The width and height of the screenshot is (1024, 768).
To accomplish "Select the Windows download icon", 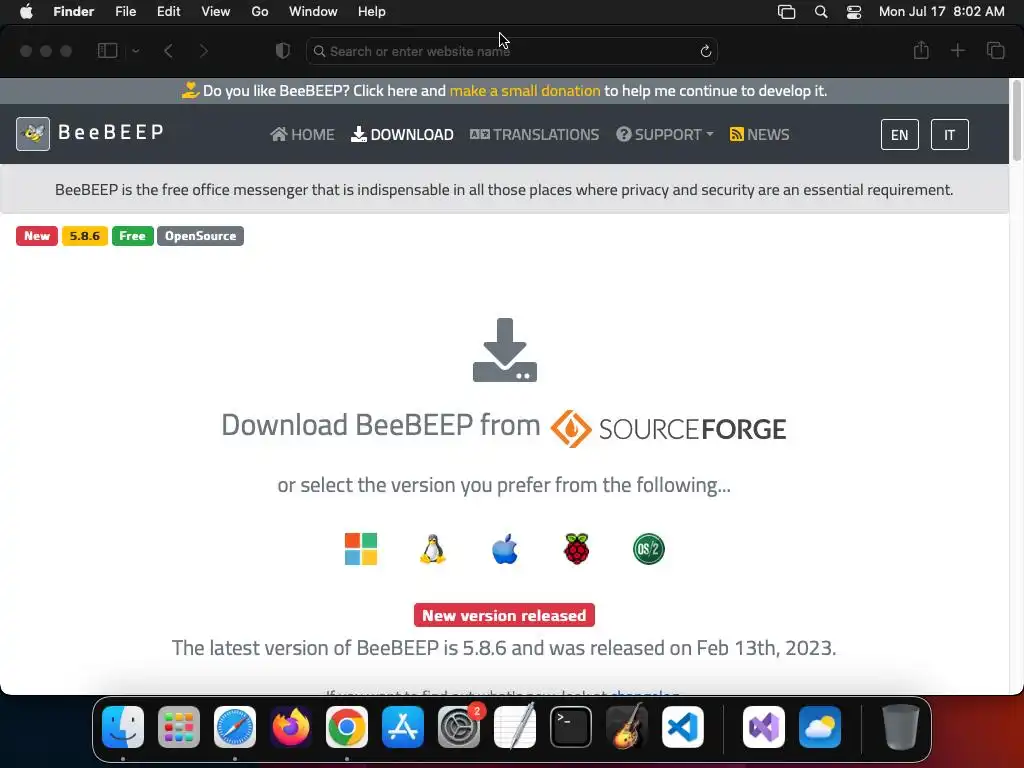I will tap(361, 549).
